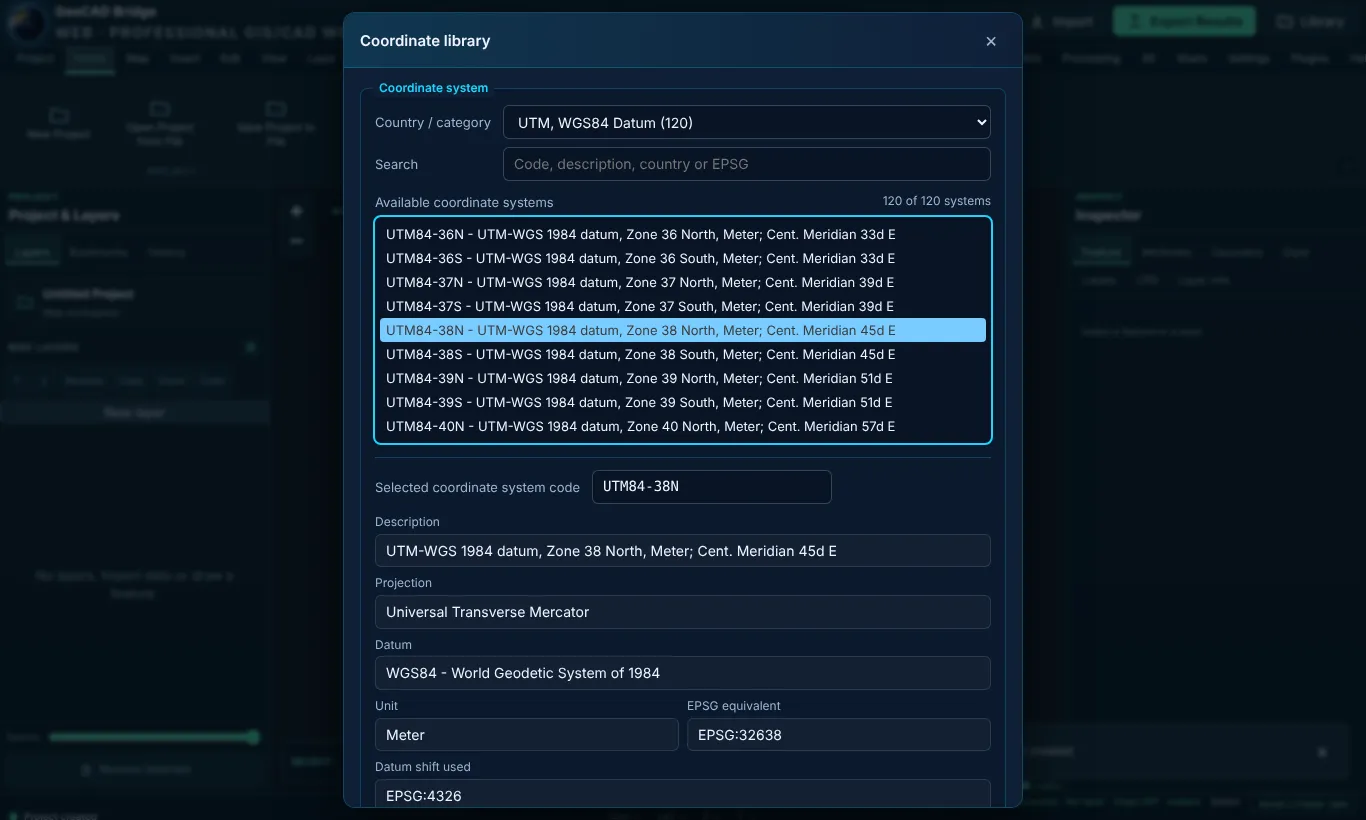Click the Unit field showing Meter
This screenshot has height=820, width=1366.
526,735
